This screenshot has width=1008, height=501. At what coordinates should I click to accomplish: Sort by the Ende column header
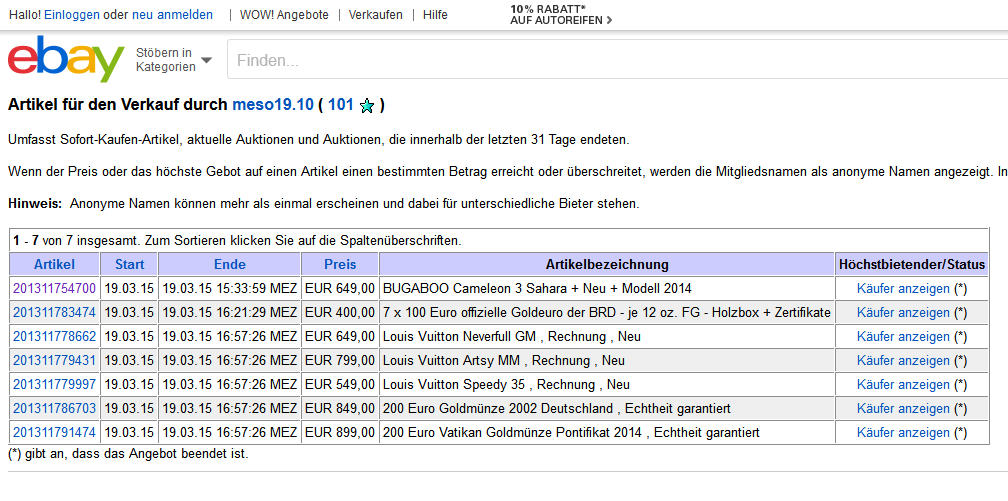pyautogui.click(x=230, y=264)
